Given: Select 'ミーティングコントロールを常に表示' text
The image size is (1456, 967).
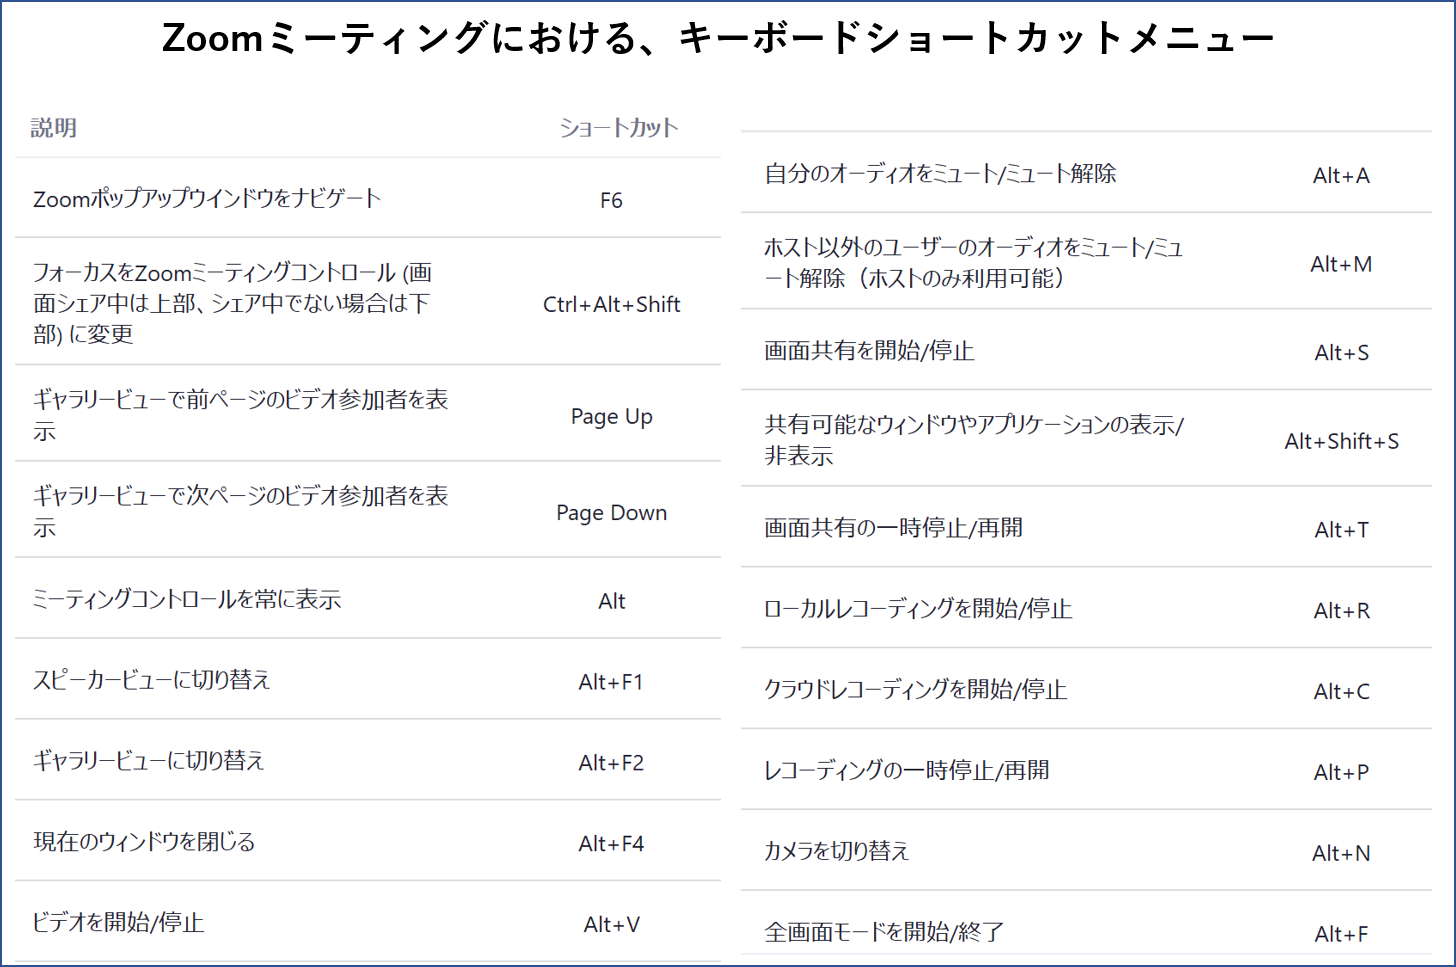Looking at the screenshot, I should click(187, 599).
